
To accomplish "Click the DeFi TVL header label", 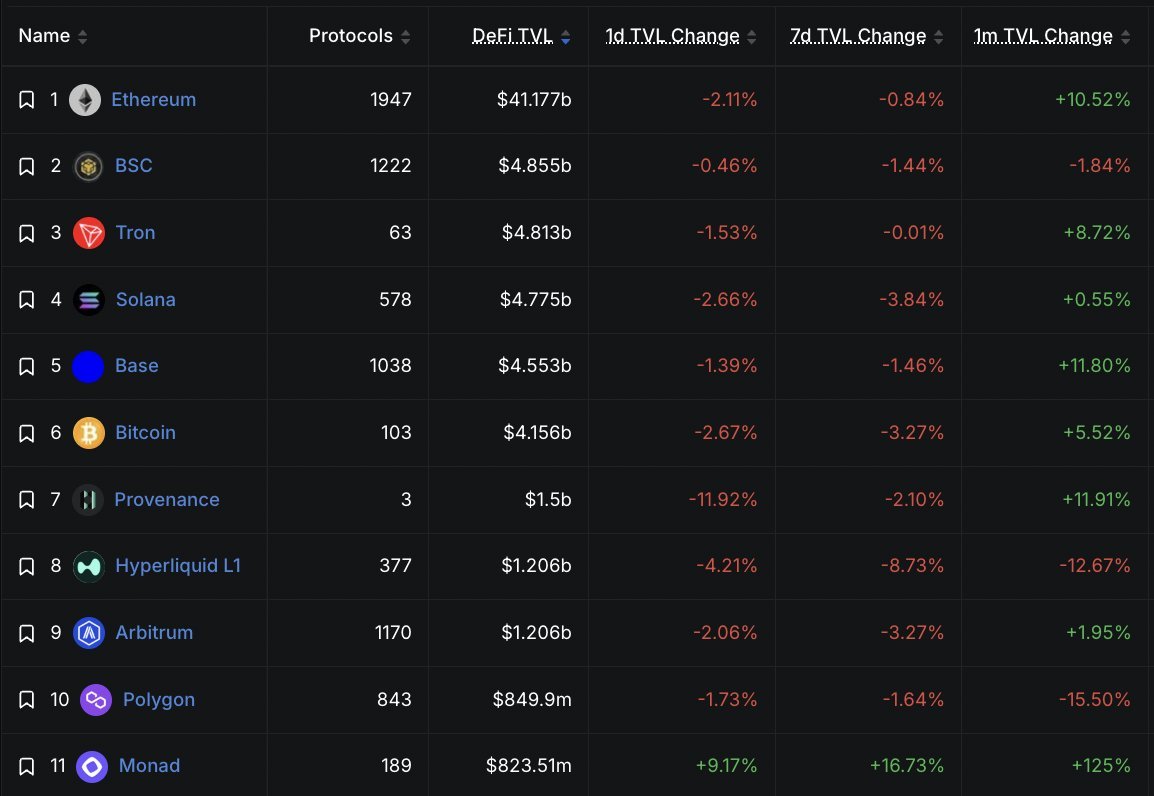I will pyautogui.click(x=512, y=35).
